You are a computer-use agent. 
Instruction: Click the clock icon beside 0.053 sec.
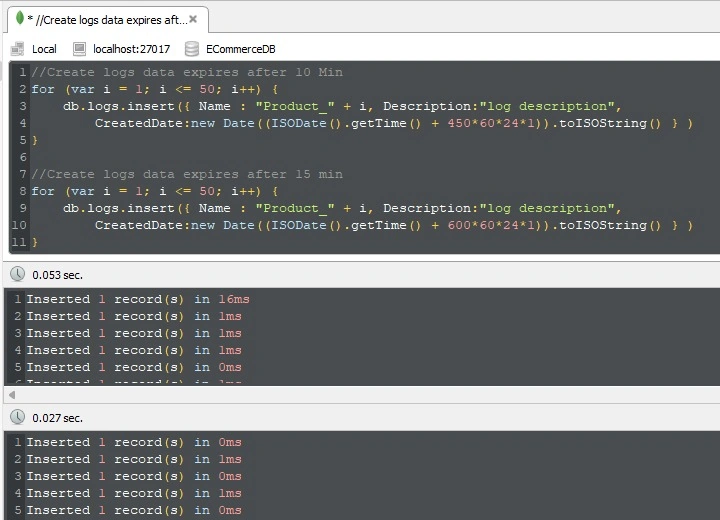17,274
